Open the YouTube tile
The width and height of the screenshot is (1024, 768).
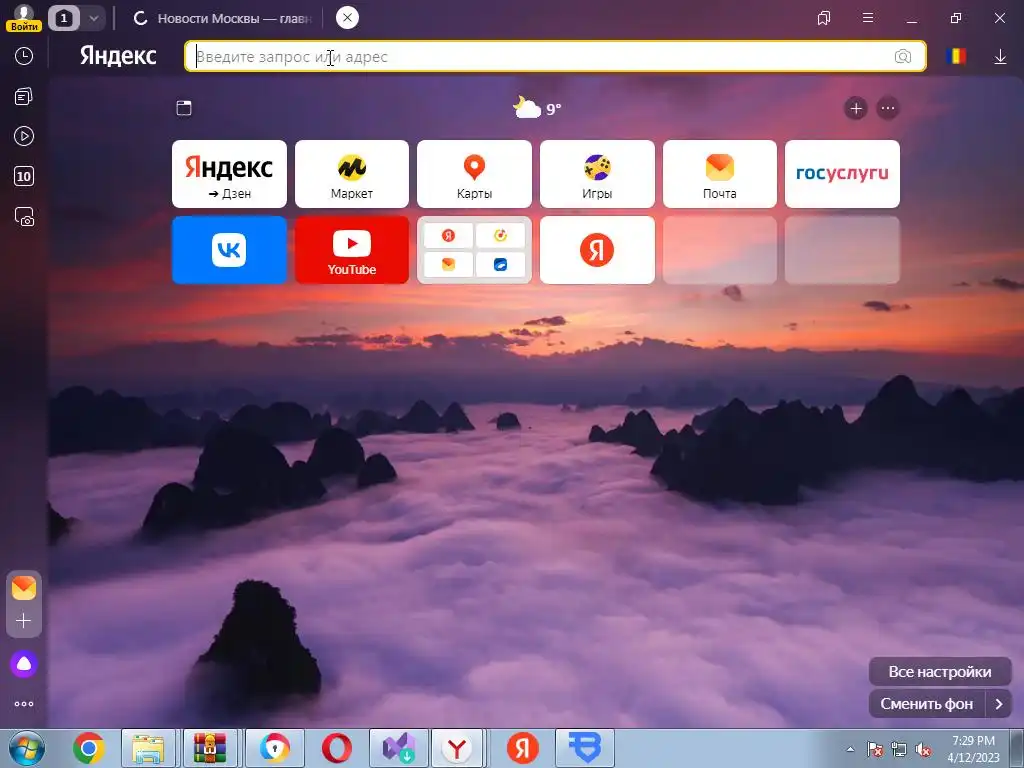(352, 250)
